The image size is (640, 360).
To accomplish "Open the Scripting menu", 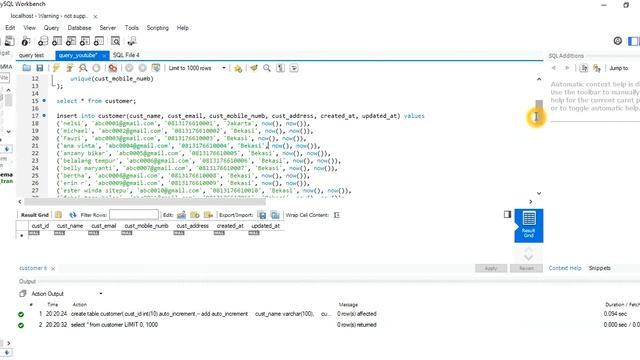I will tap(158, 28).
